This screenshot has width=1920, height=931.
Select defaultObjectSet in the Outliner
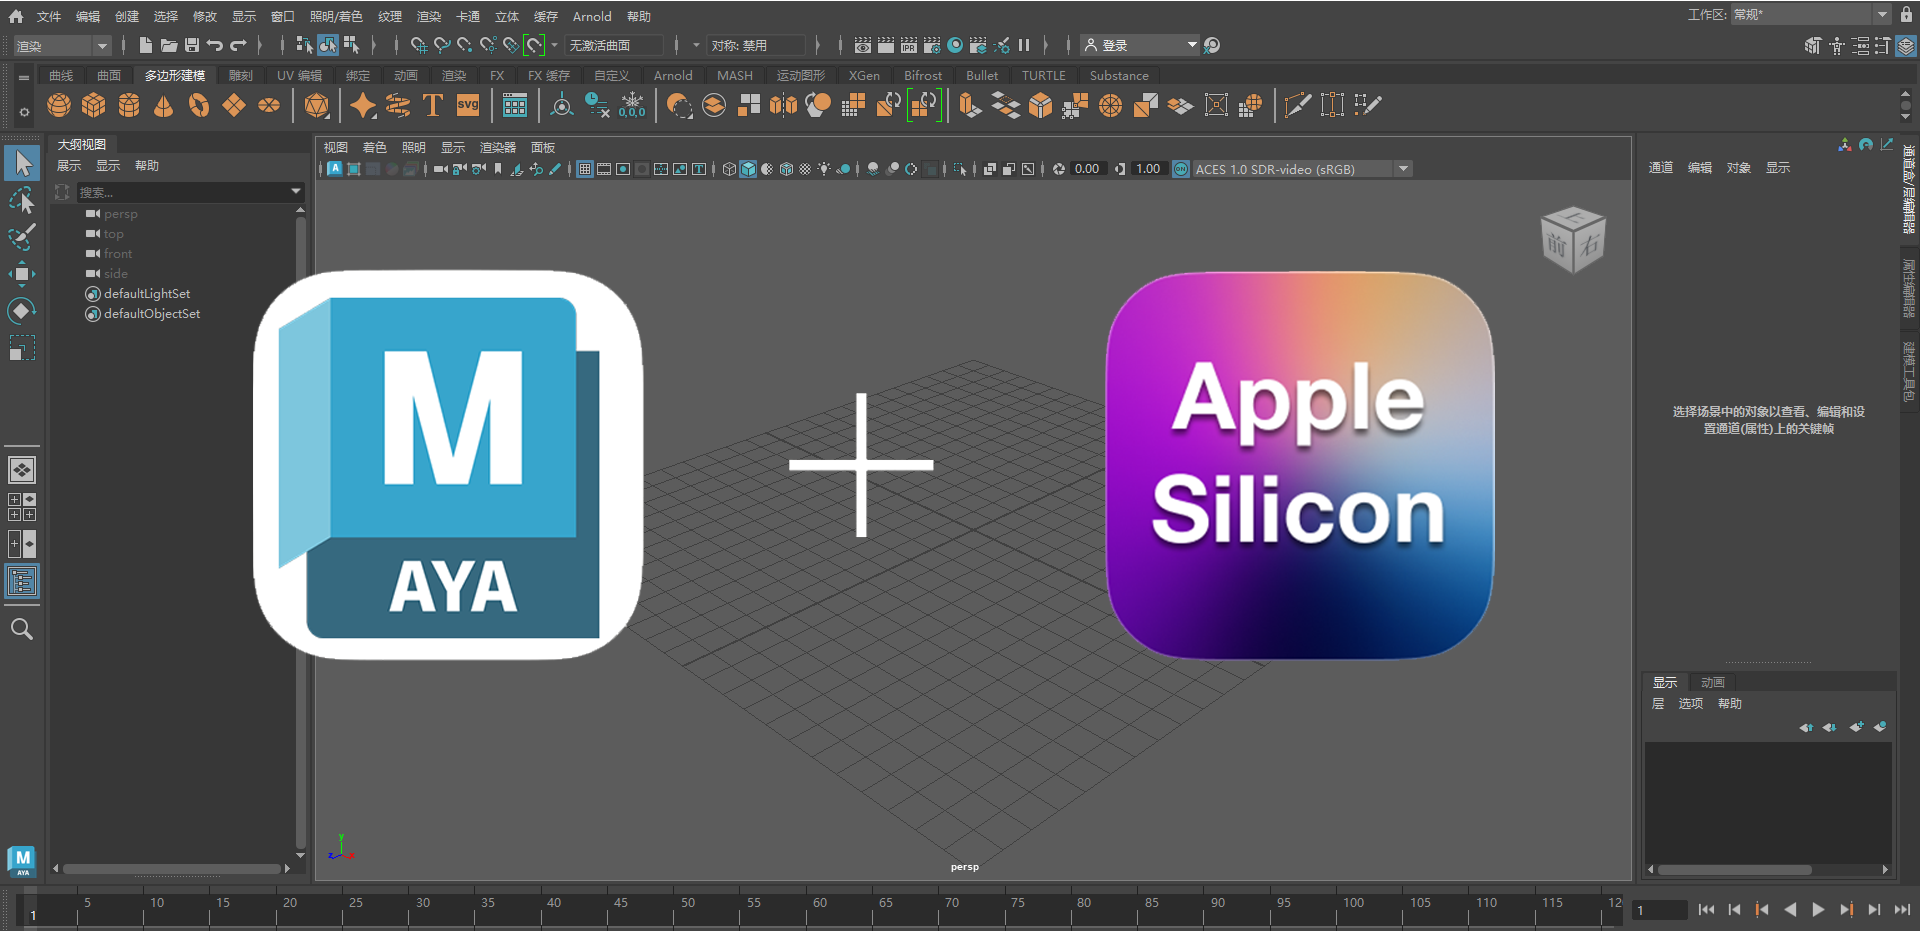(152, 314)
